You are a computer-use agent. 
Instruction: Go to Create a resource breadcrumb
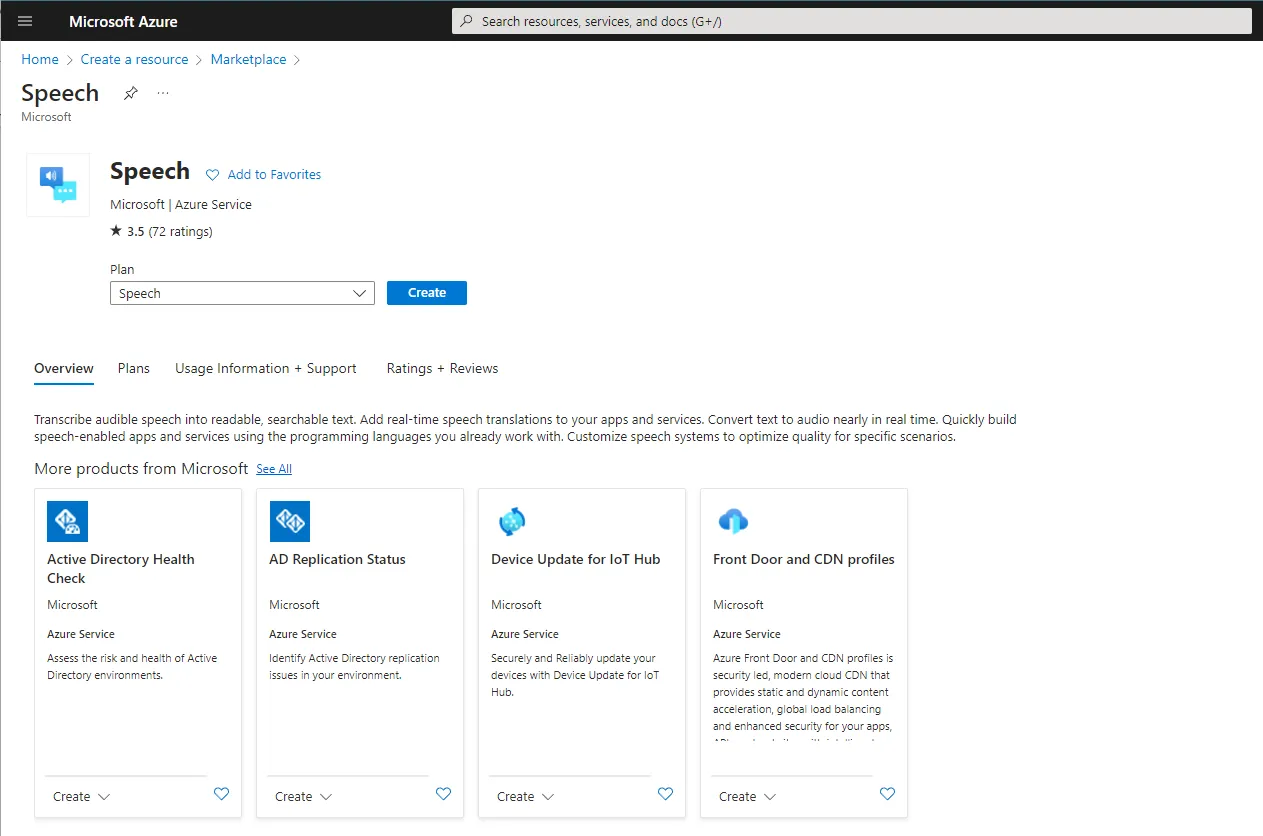(135, 59)
